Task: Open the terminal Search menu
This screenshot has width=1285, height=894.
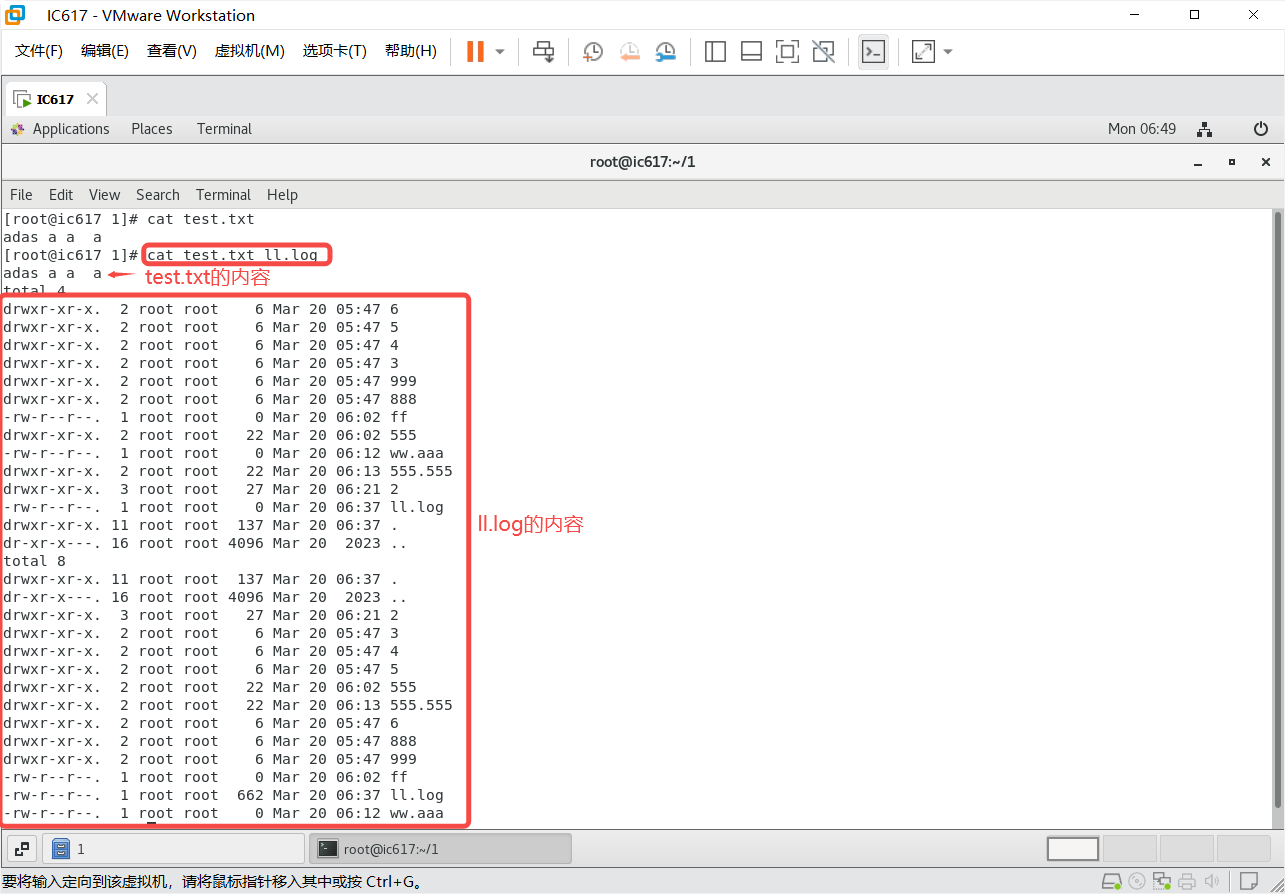Action: tap(158, 195)
